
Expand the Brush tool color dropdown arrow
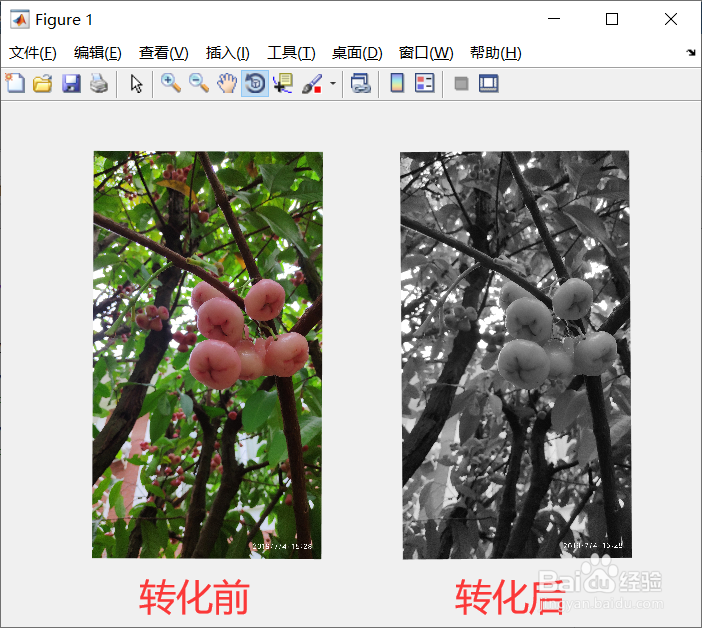[333, 83]
